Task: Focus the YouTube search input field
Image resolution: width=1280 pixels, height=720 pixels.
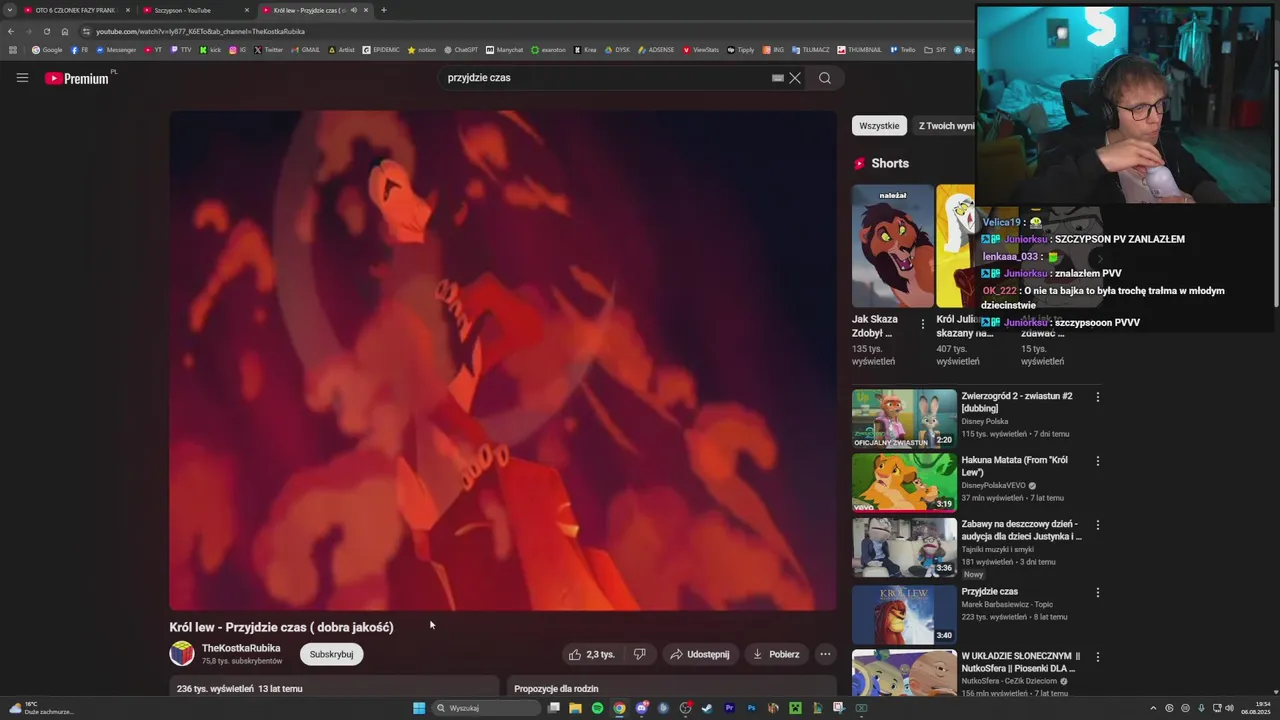Action: coord(605,78)
